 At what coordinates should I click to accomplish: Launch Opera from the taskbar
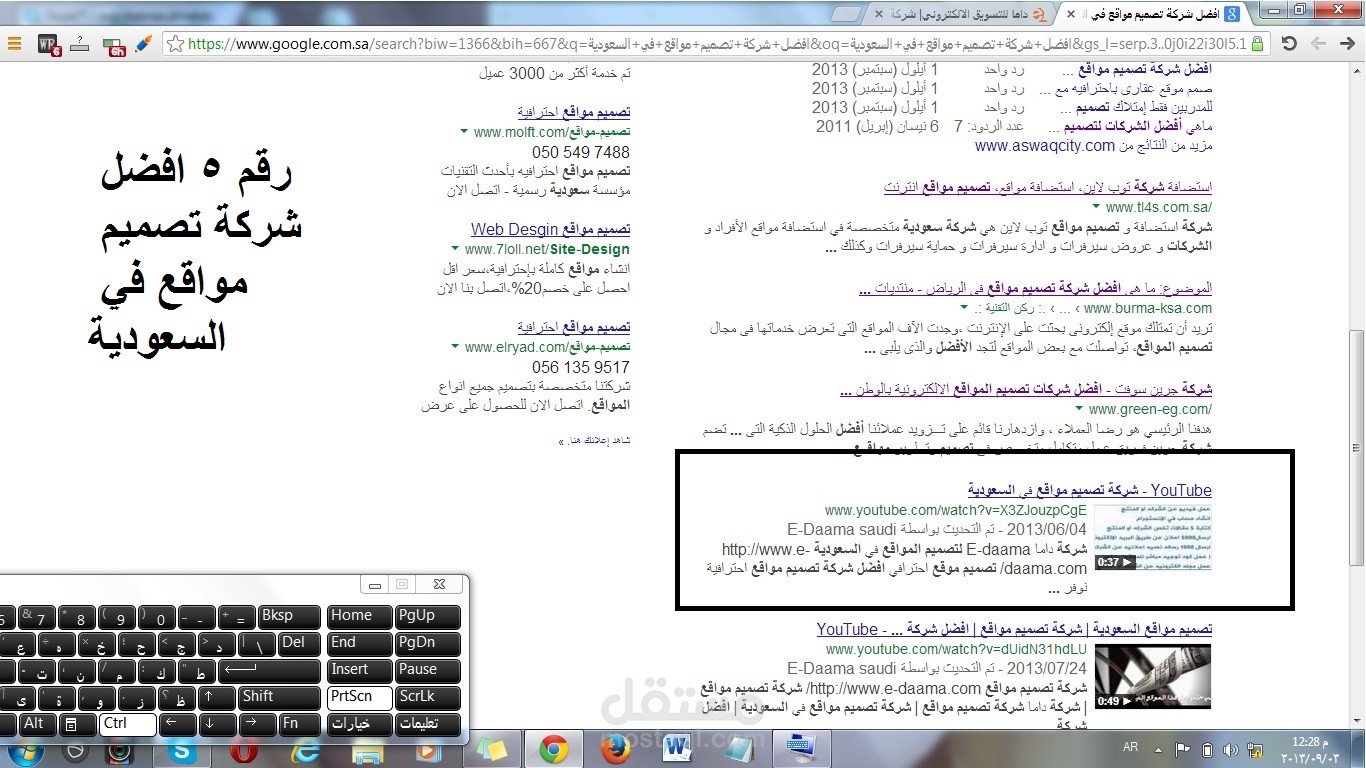click(243, 750)
